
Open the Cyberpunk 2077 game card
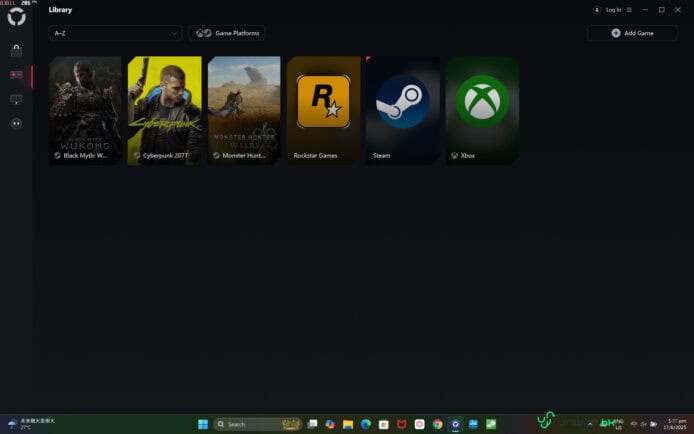point(165,111)
